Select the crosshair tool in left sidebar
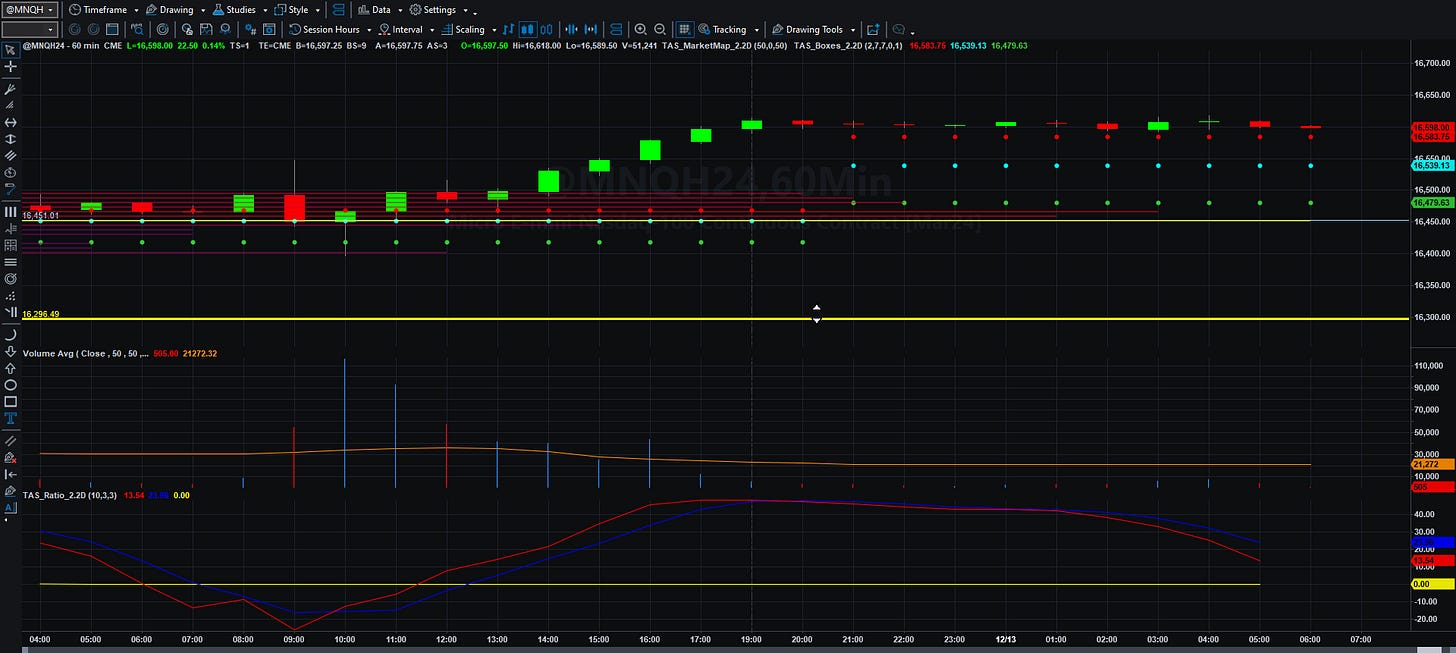Image resolution: width=1456 pixels, height=653 pixels. (x=11, y=66)
